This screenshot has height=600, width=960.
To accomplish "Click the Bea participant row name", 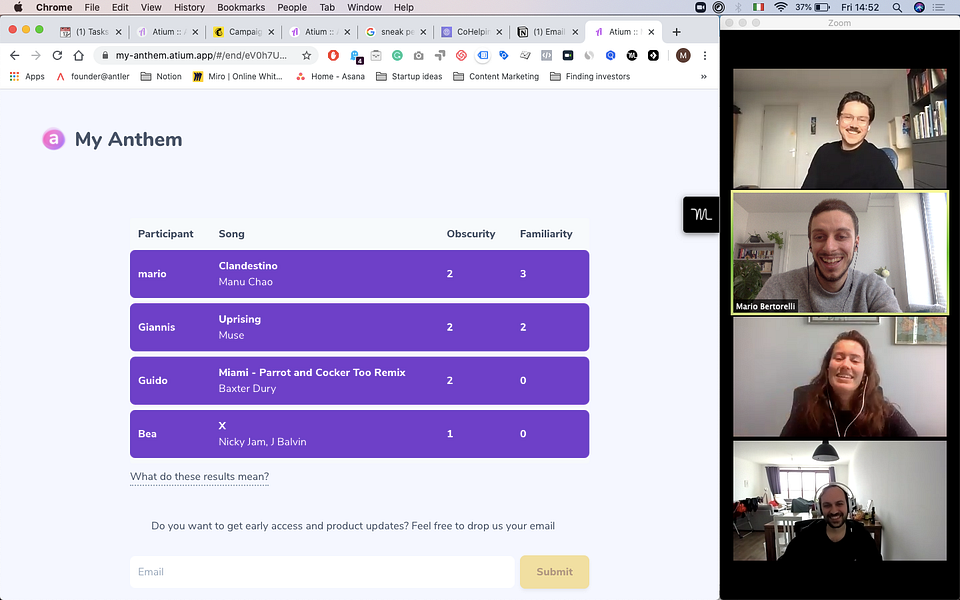I will pyautogui.click(x=147, y=433).
